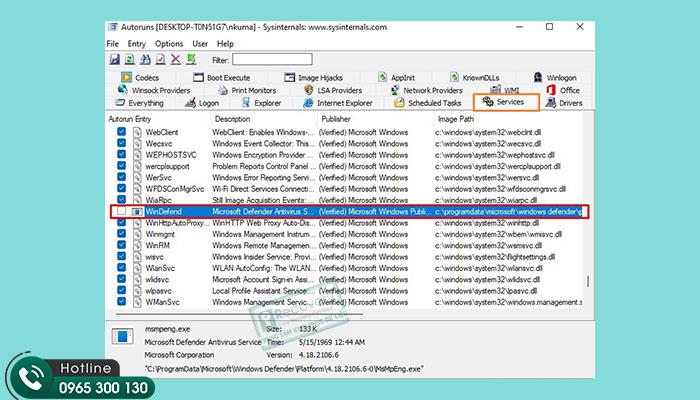Open the File menu

coord(112,44)
